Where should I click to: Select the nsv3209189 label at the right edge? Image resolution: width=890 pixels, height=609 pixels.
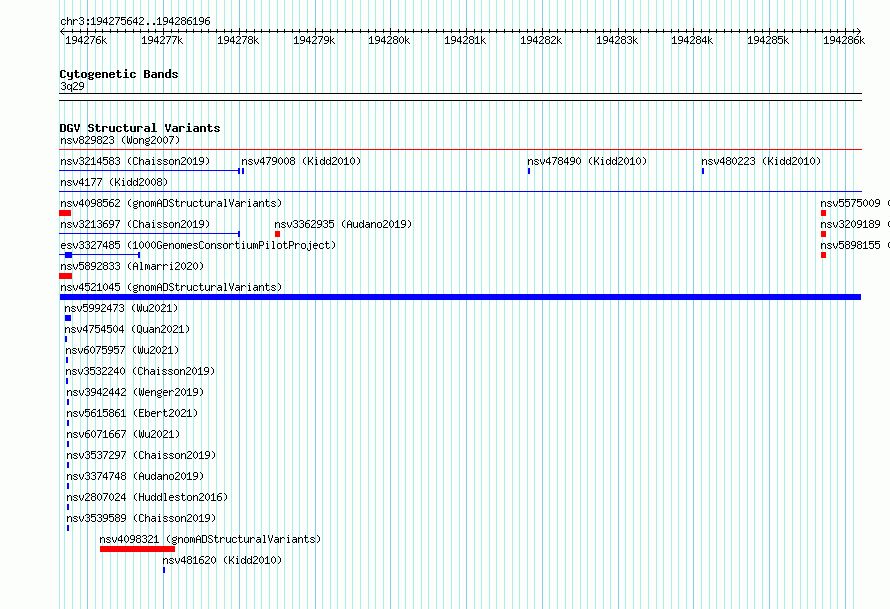click(x=854, y=224)
